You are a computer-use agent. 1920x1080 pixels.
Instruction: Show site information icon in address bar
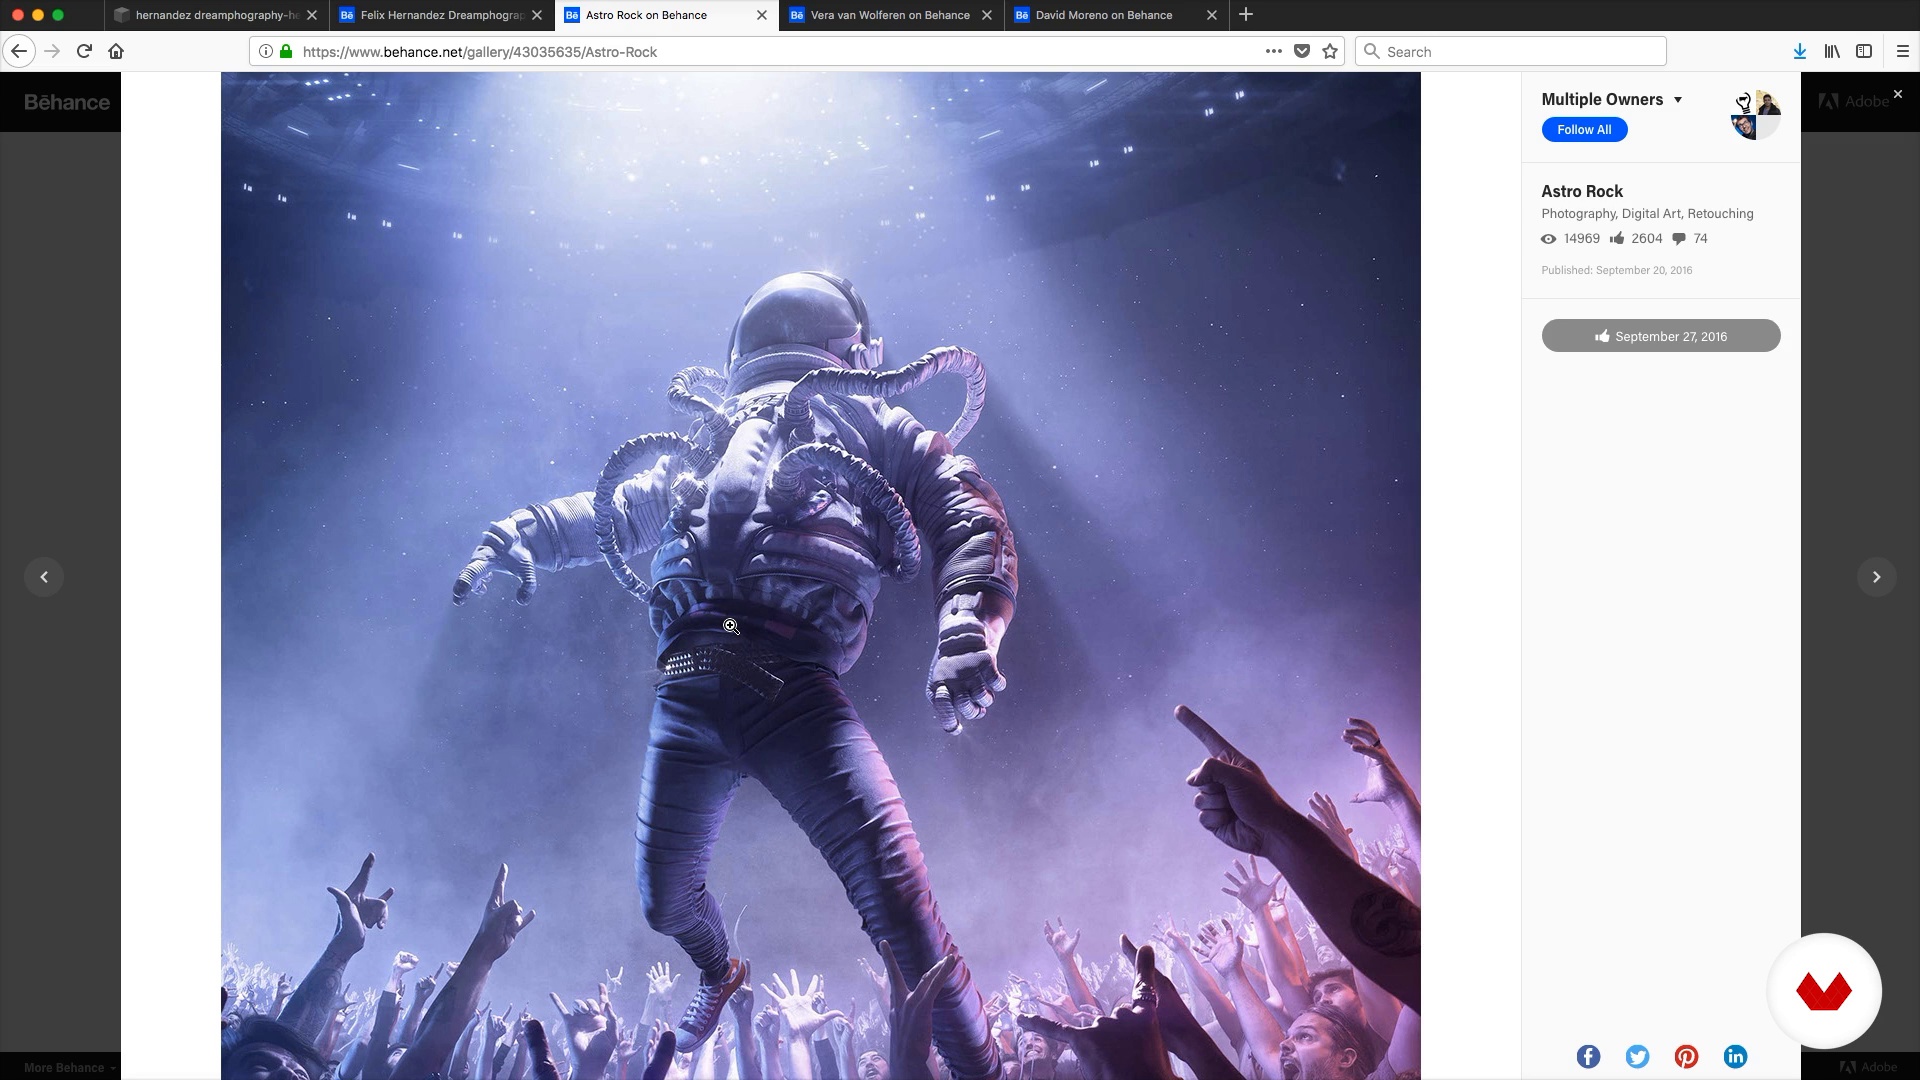(266, 51)
